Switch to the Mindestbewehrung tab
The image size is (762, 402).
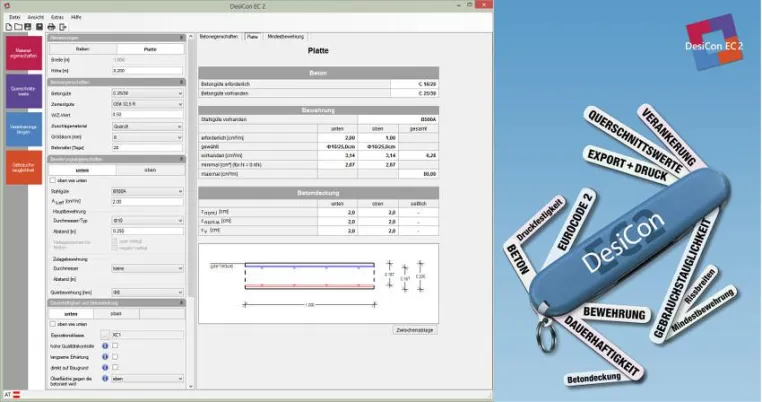286,36
